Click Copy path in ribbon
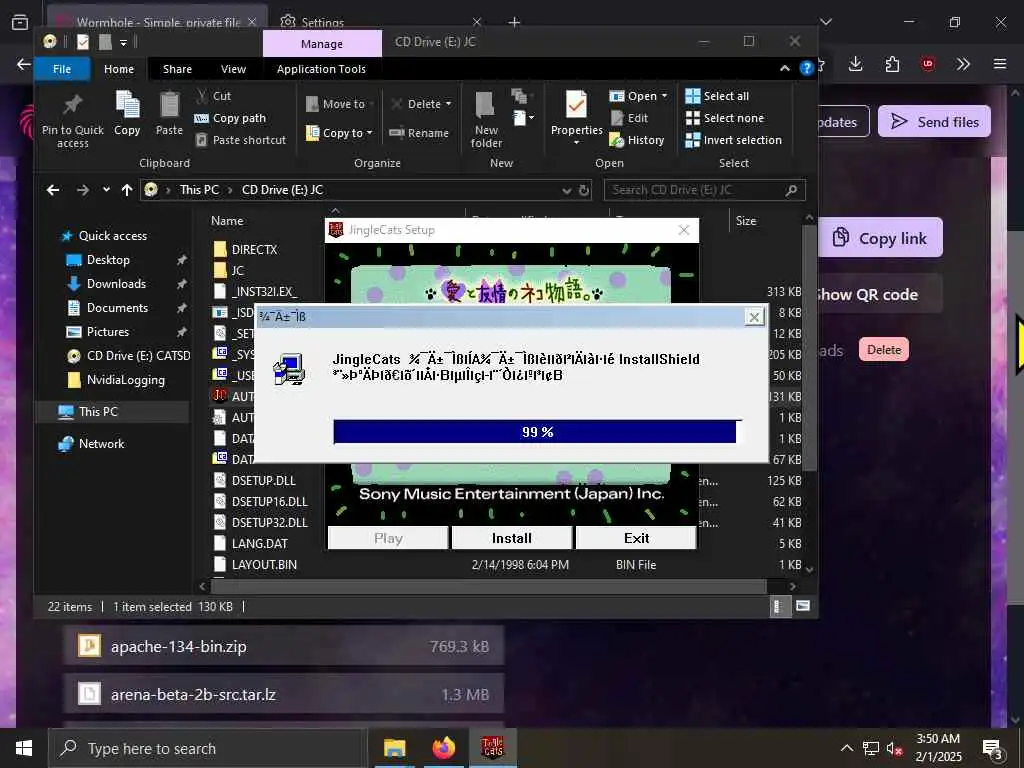 231,118
